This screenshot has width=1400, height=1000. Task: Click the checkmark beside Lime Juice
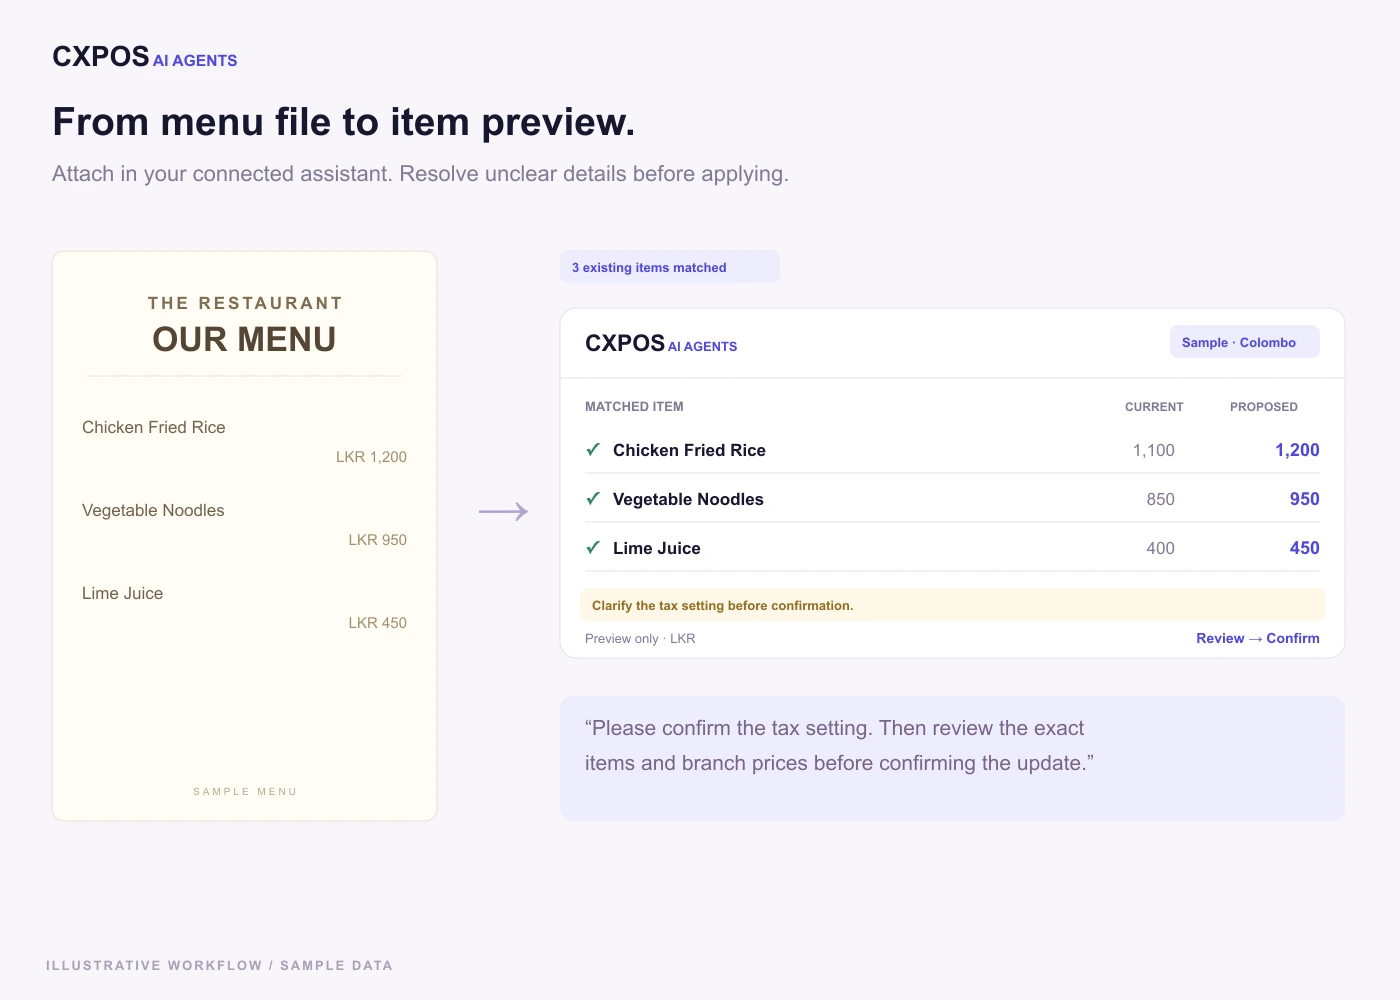pyautogui.click(x=593, y=548)
